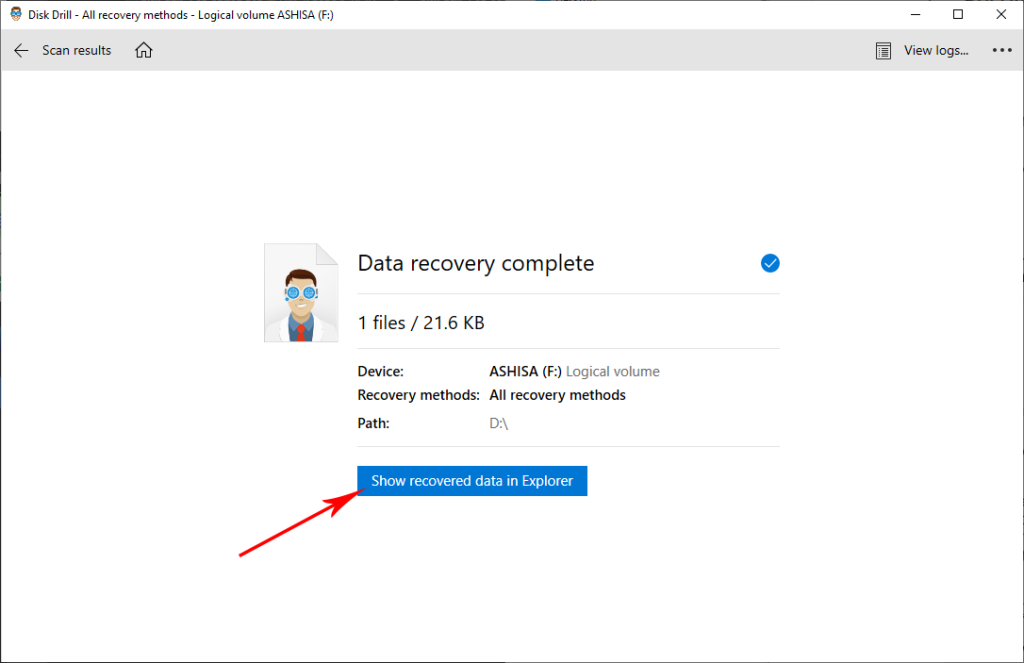Minimize the Disk Drill window
Viewport: 1024px width, 663px height.
coord(916,14)
